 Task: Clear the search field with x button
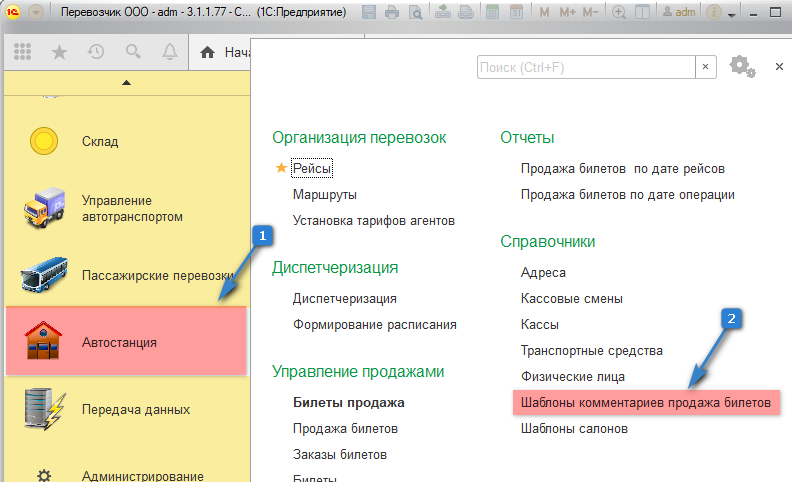(706, 67)
